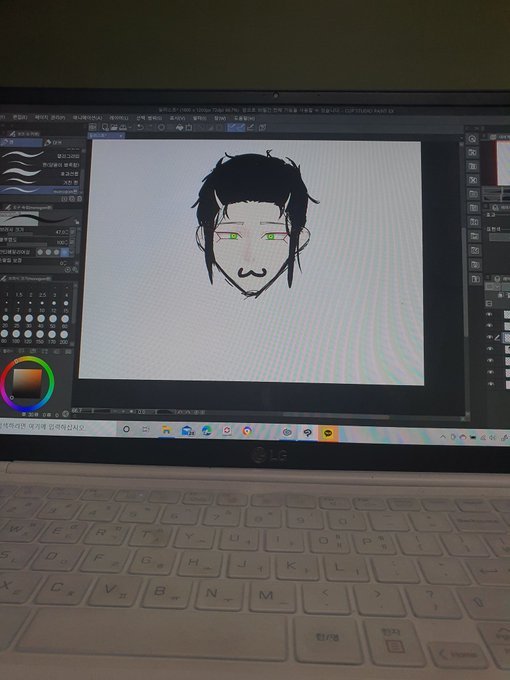Open the 필터(I) Filter menu

[x=199, y=118]
